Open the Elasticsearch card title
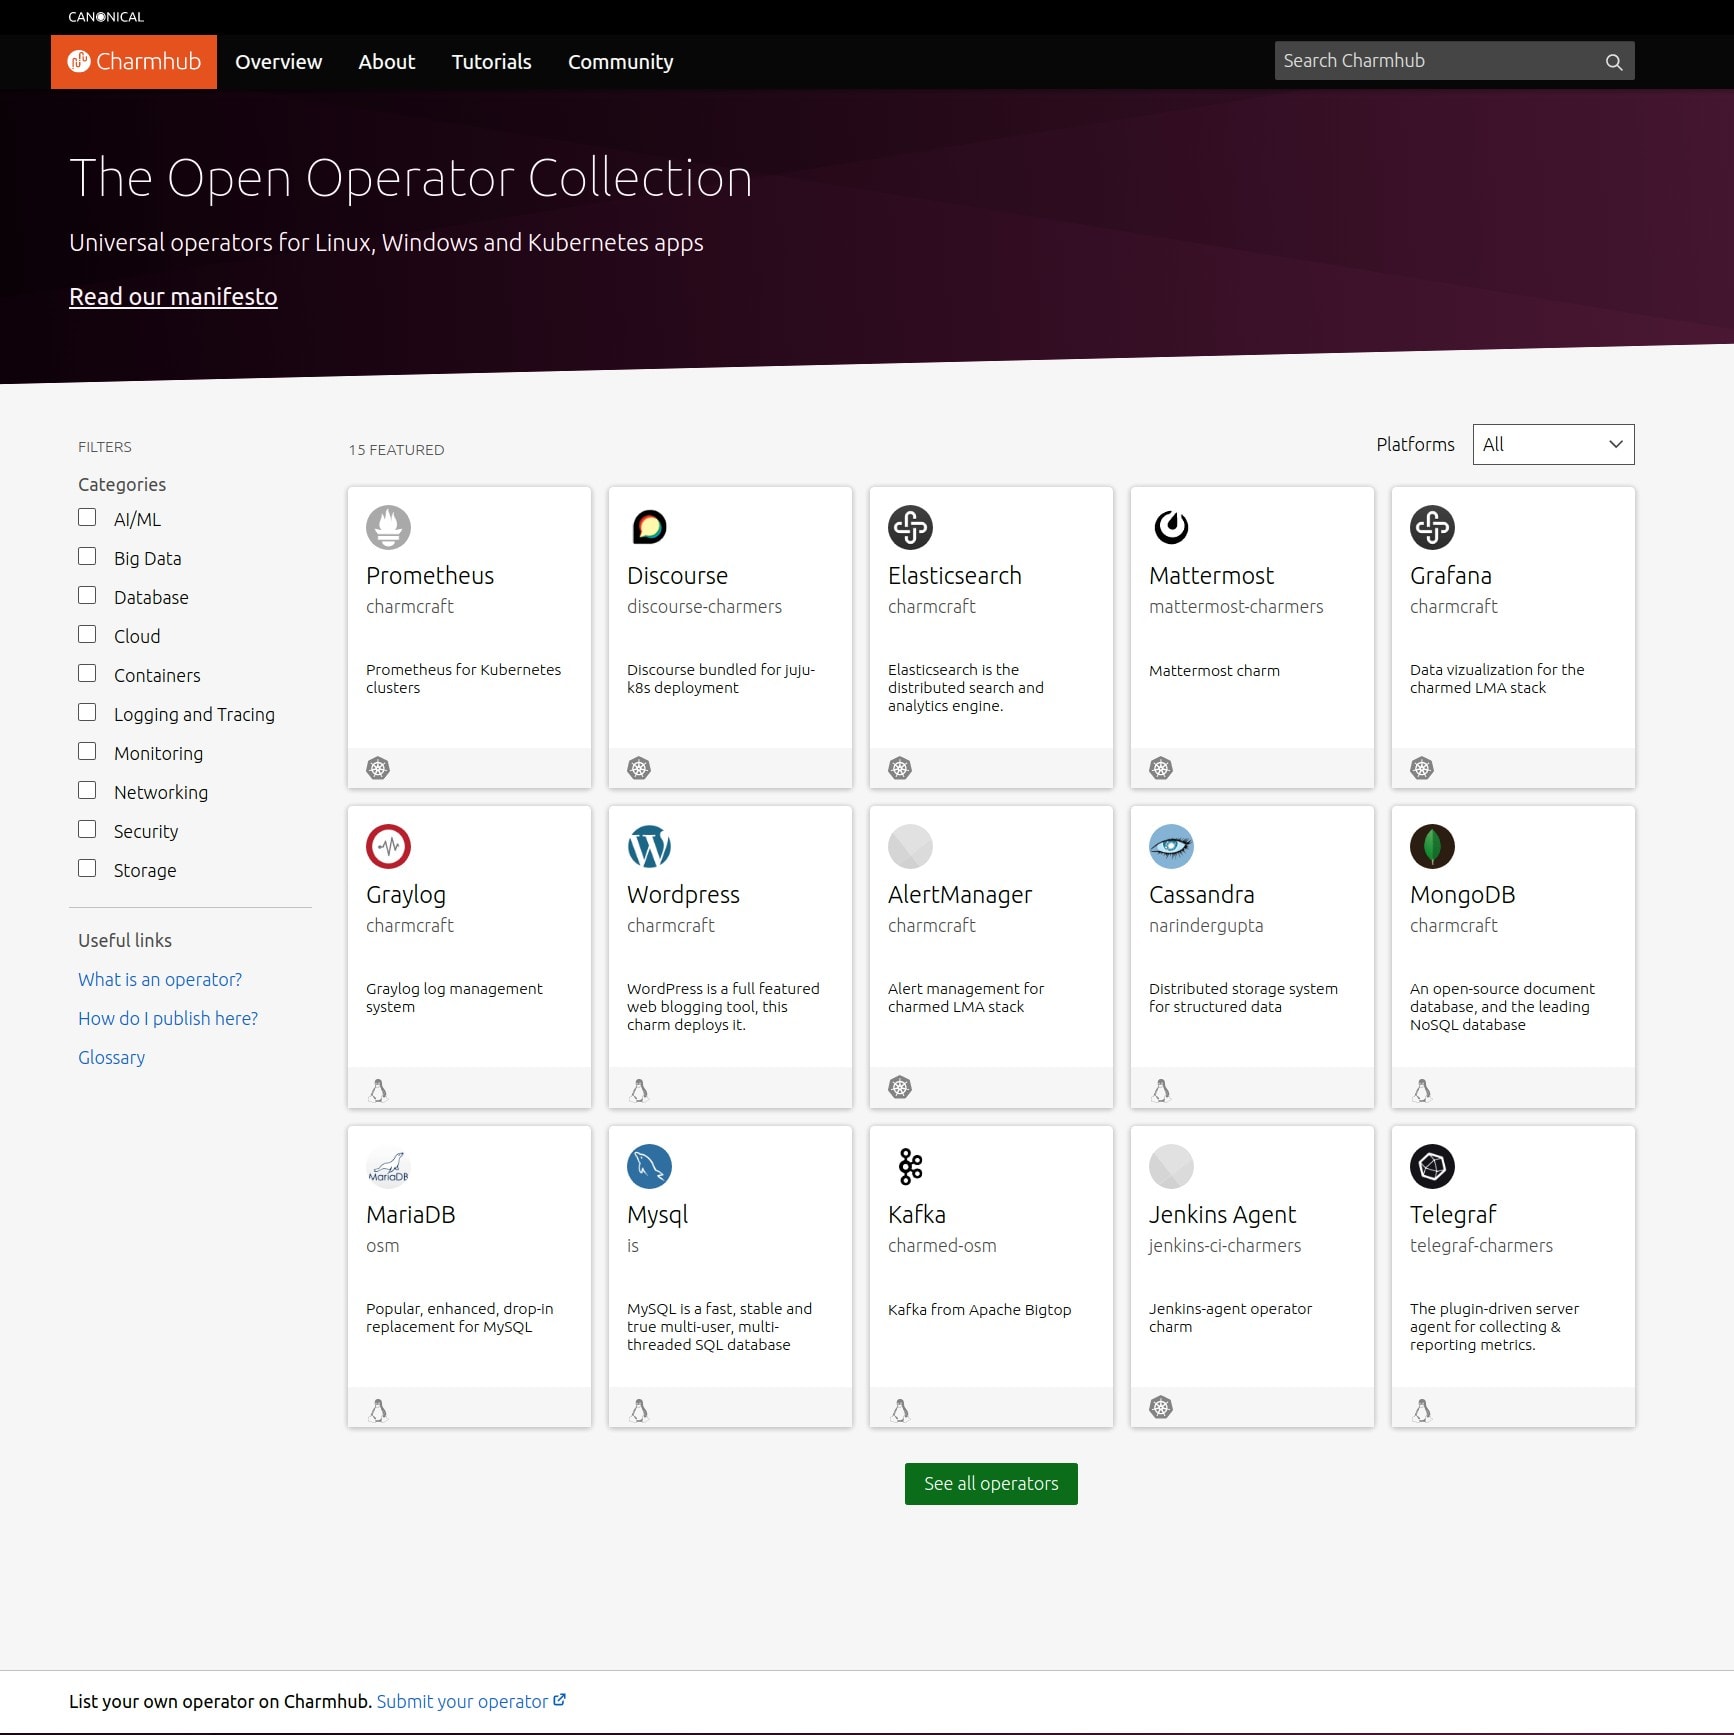The height and width of the screenshot is (1735, 1734). [x=955, y=576]
